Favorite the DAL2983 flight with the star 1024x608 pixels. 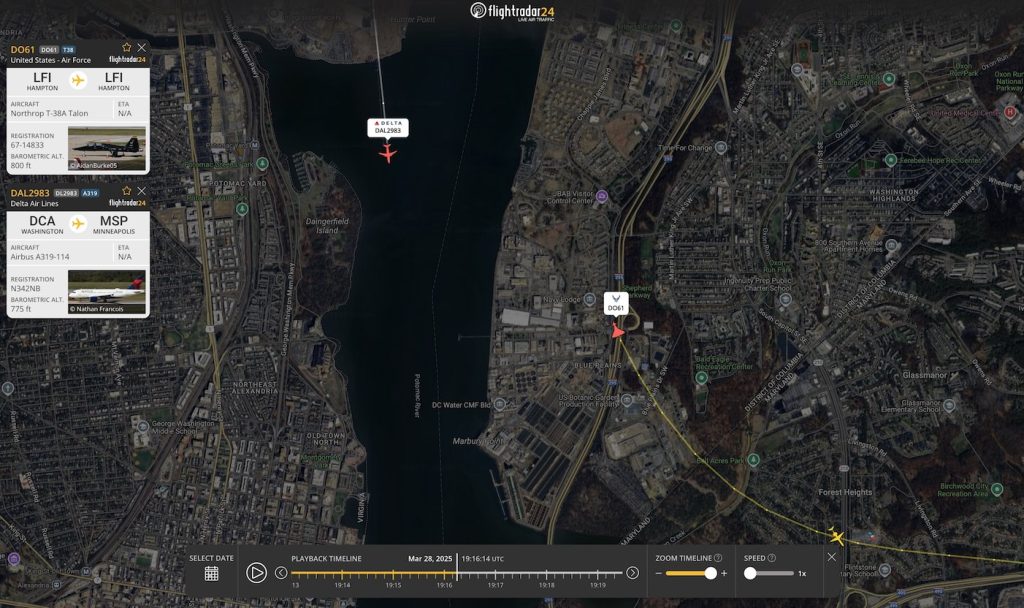click(127, 191)
